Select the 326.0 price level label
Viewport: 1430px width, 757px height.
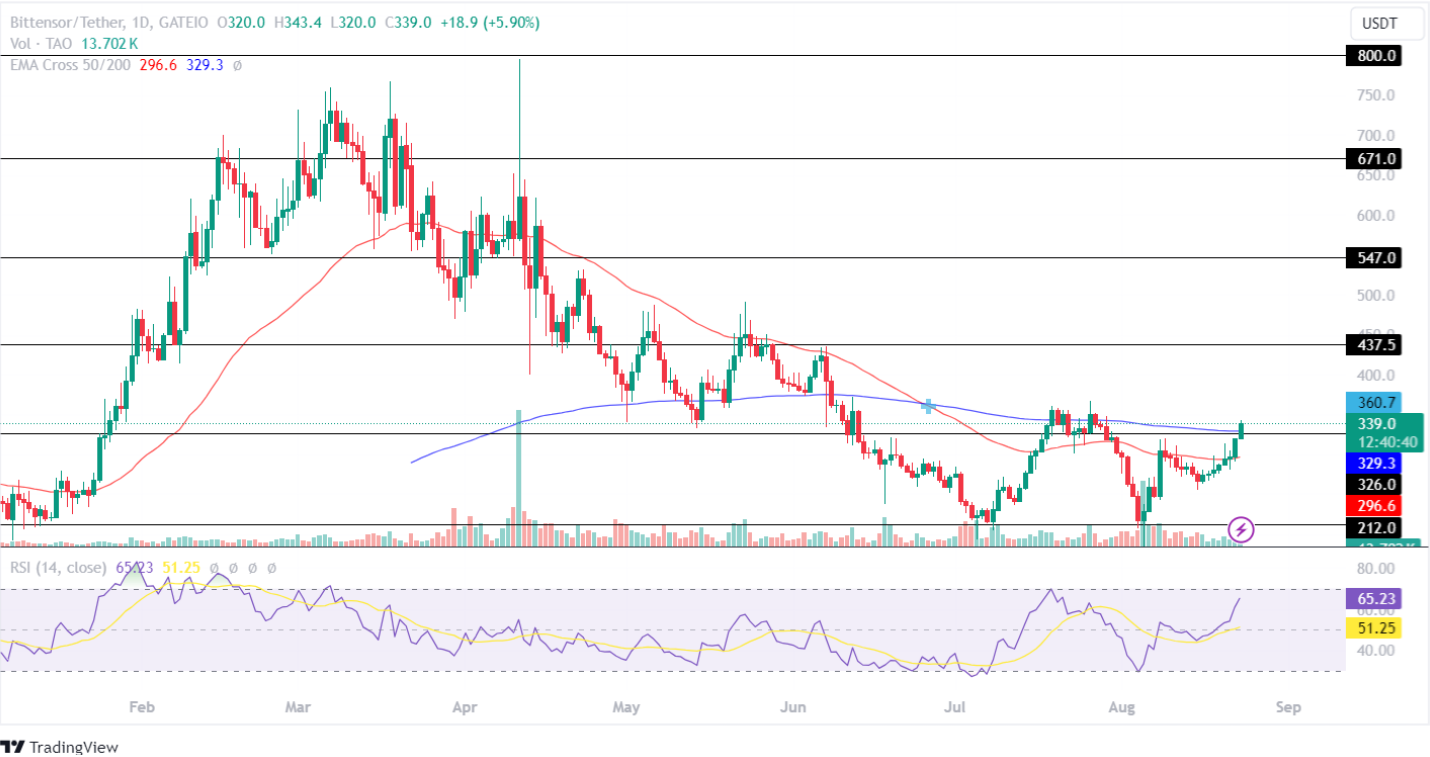pos(1373,484)
